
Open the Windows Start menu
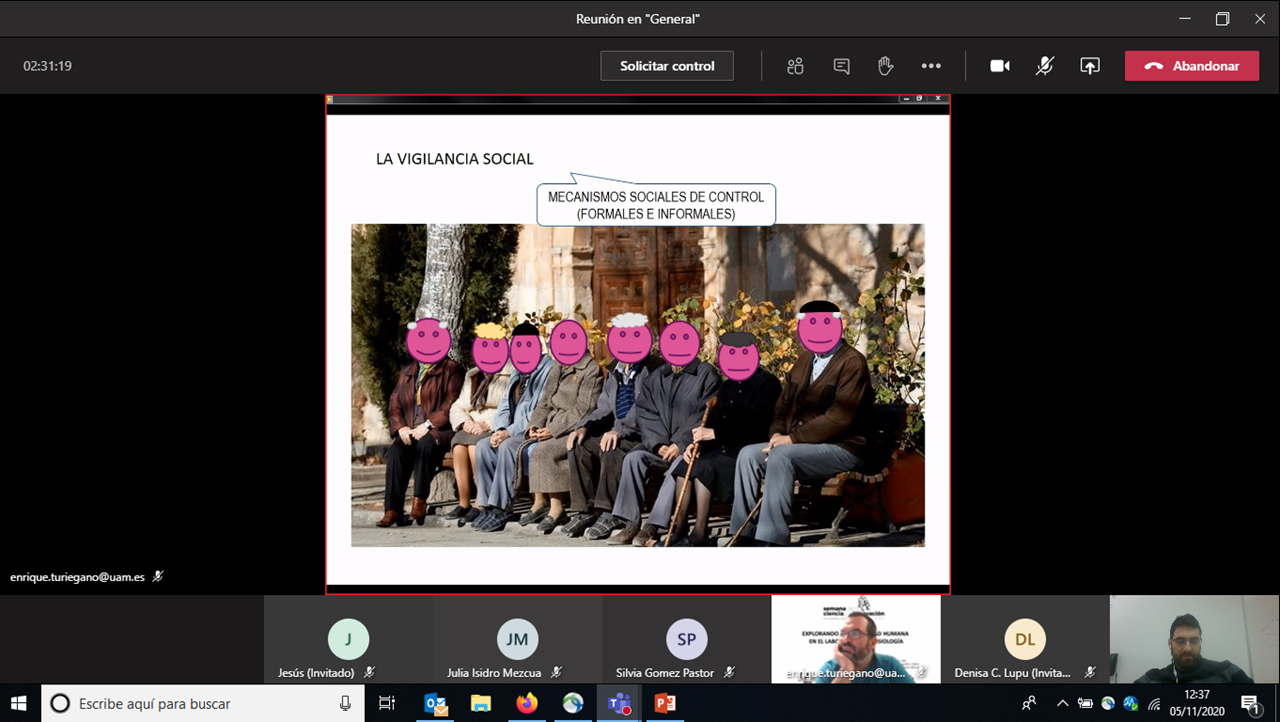click(19, 704)
